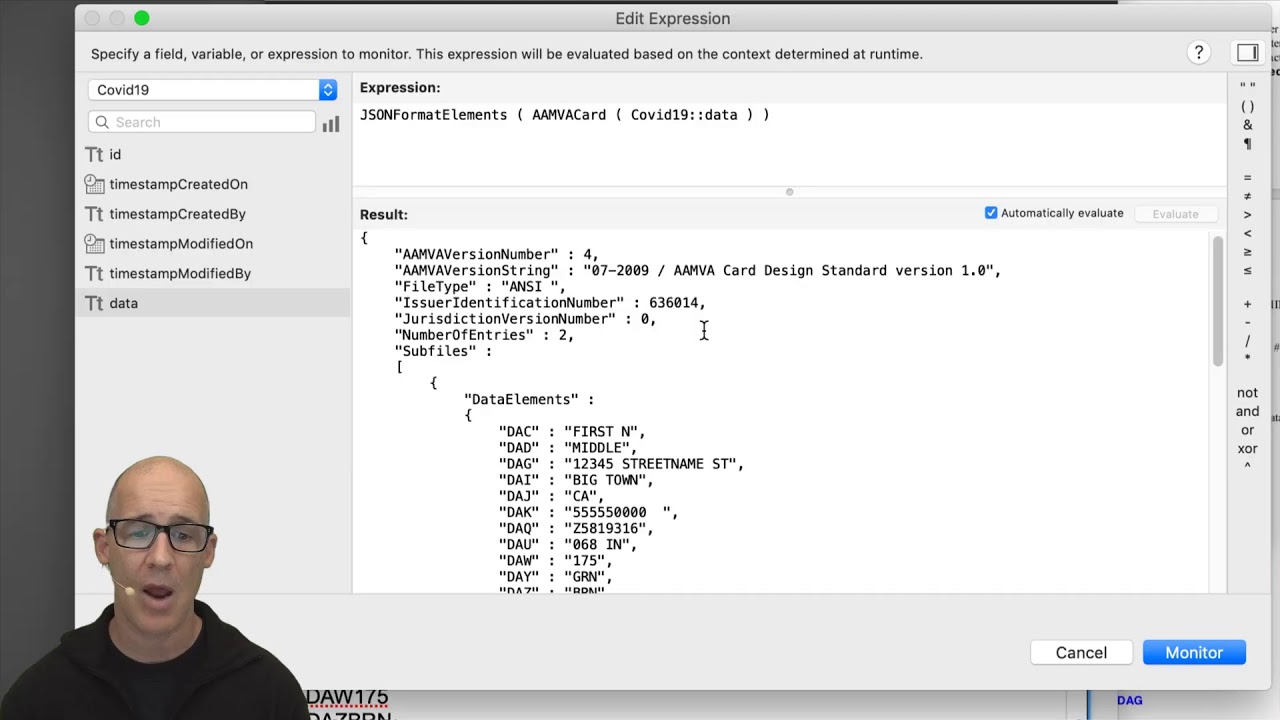Click the search magnifier icon
Image resolution: width=1280 pixels, height=720 pixels.
102,122
